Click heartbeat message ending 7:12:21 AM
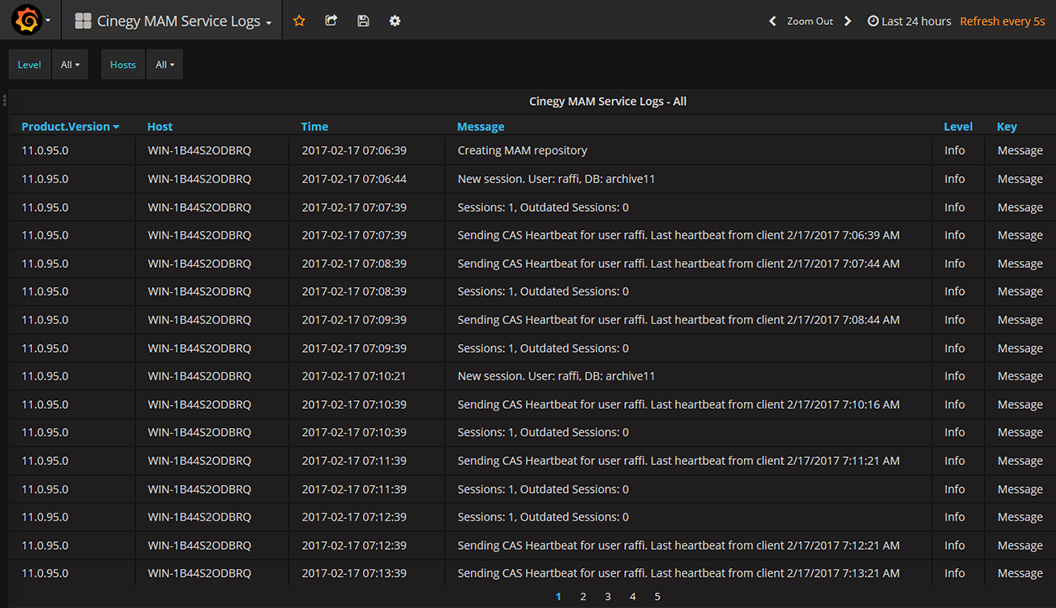 click(x=678, y=545)
